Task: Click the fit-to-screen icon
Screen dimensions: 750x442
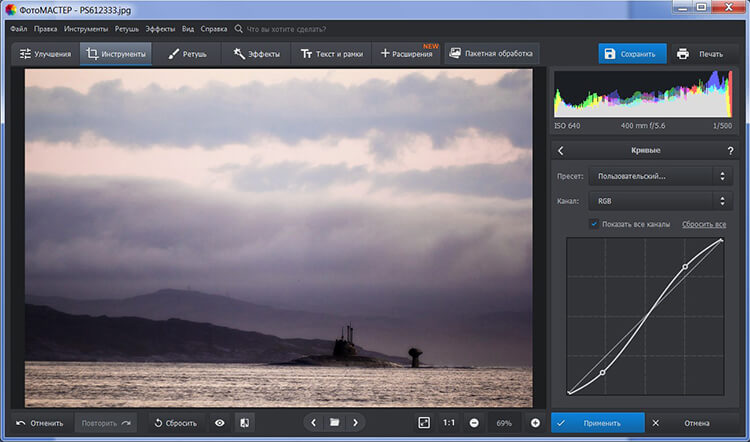Action: 424,423
